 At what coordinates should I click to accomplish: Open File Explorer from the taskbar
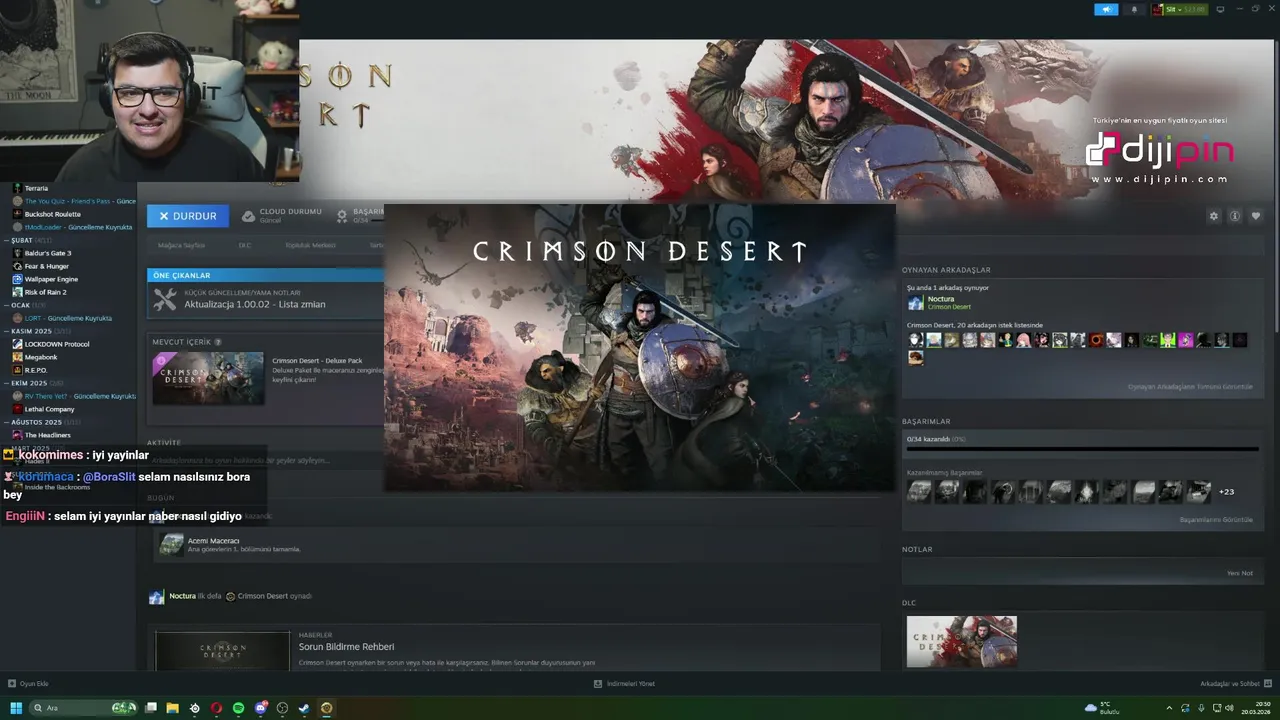coord(172,708)
